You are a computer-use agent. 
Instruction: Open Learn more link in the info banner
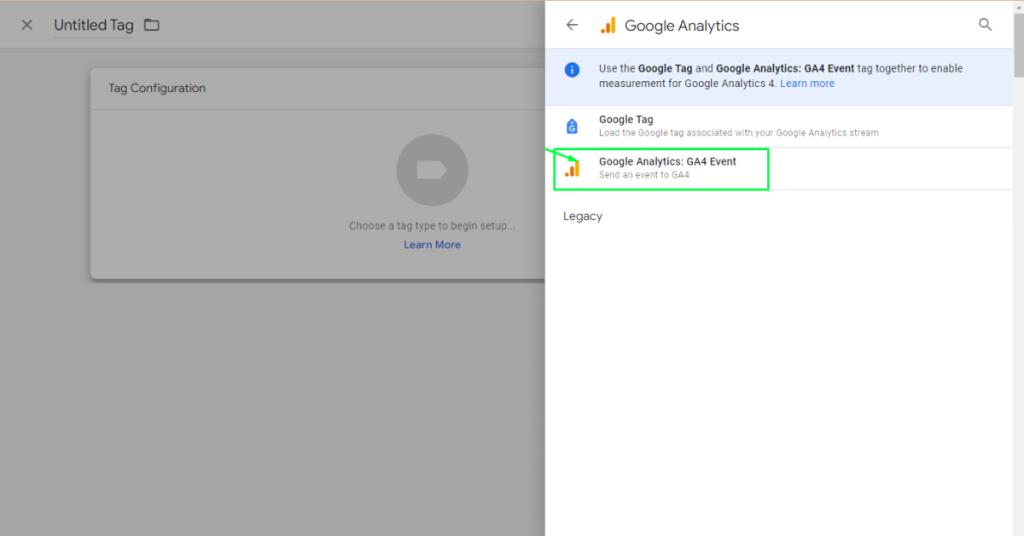807,84
